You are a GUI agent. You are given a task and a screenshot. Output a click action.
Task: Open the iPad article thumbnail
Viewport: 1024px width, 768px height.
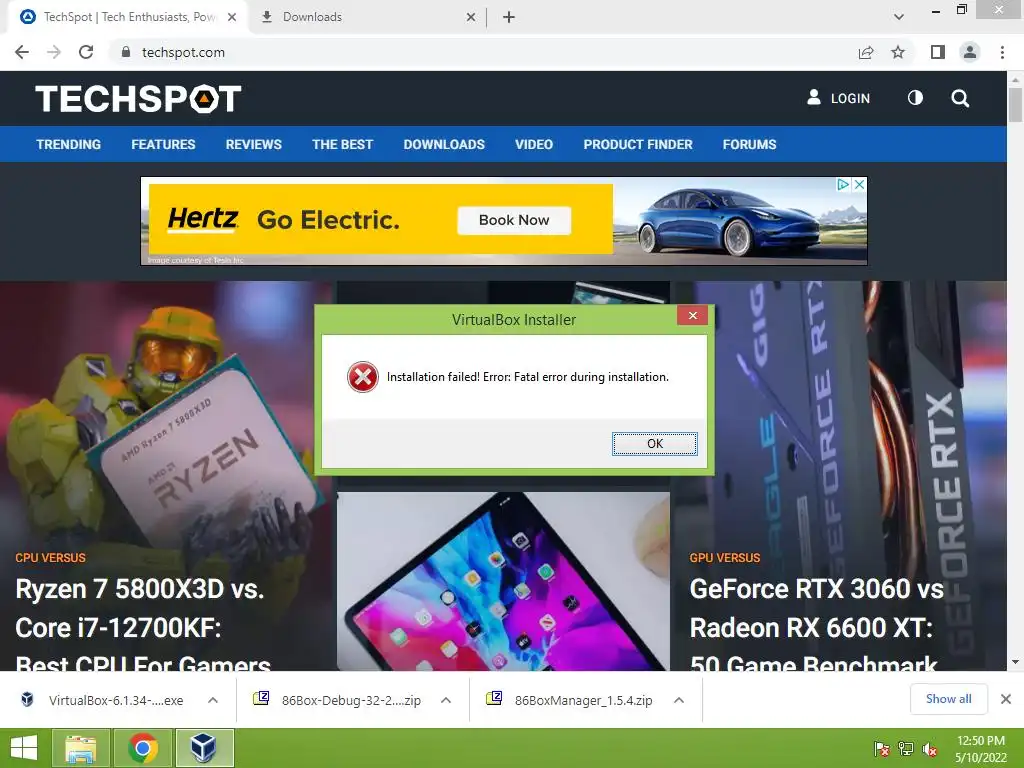tap(504, 581)
